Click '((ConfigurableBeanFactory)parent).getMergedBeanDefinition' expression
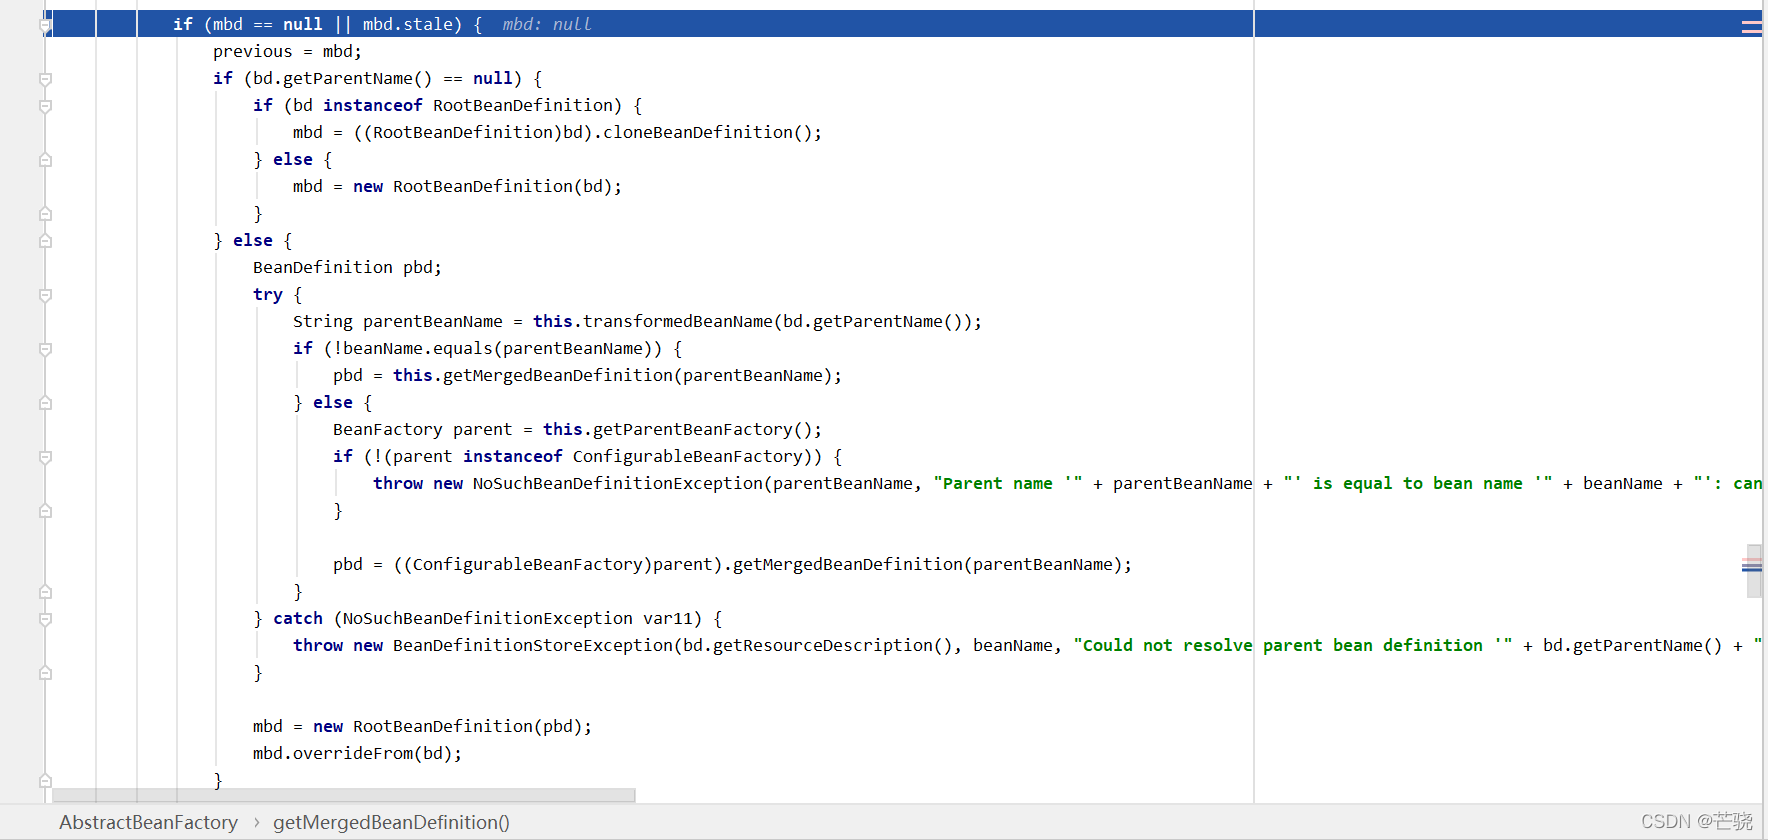Viewport: 1768px width, 840px height. coord(677,564)
